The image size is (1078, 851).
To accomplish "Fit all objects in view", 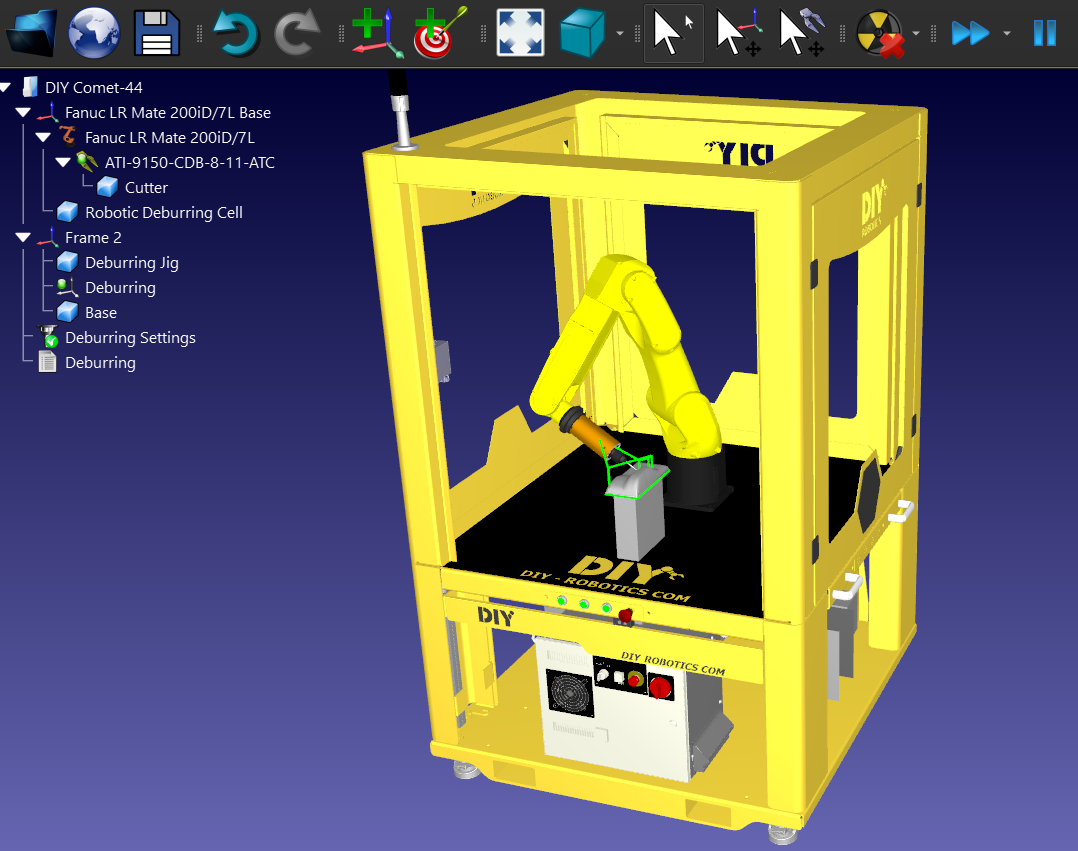I will 520,32.
